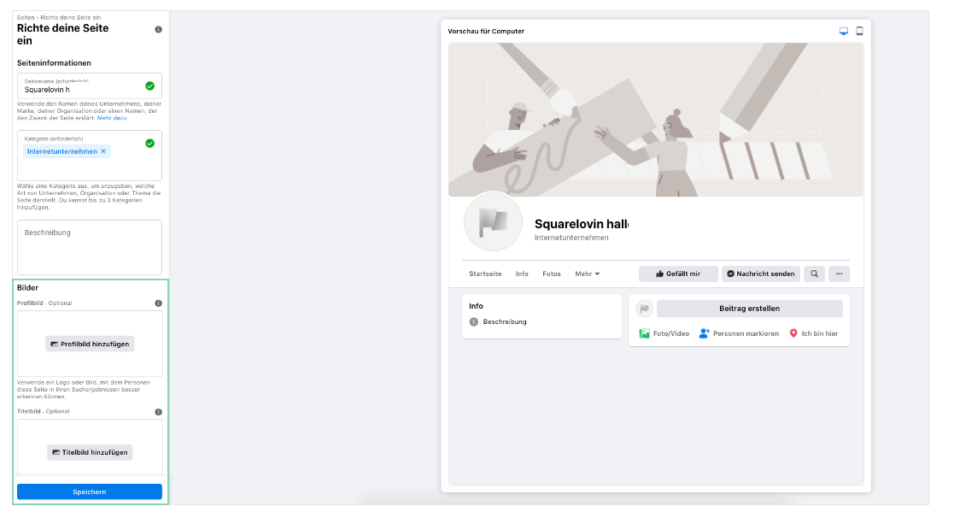Click the info icon beside Beschreibung

[x=474, y=322]
